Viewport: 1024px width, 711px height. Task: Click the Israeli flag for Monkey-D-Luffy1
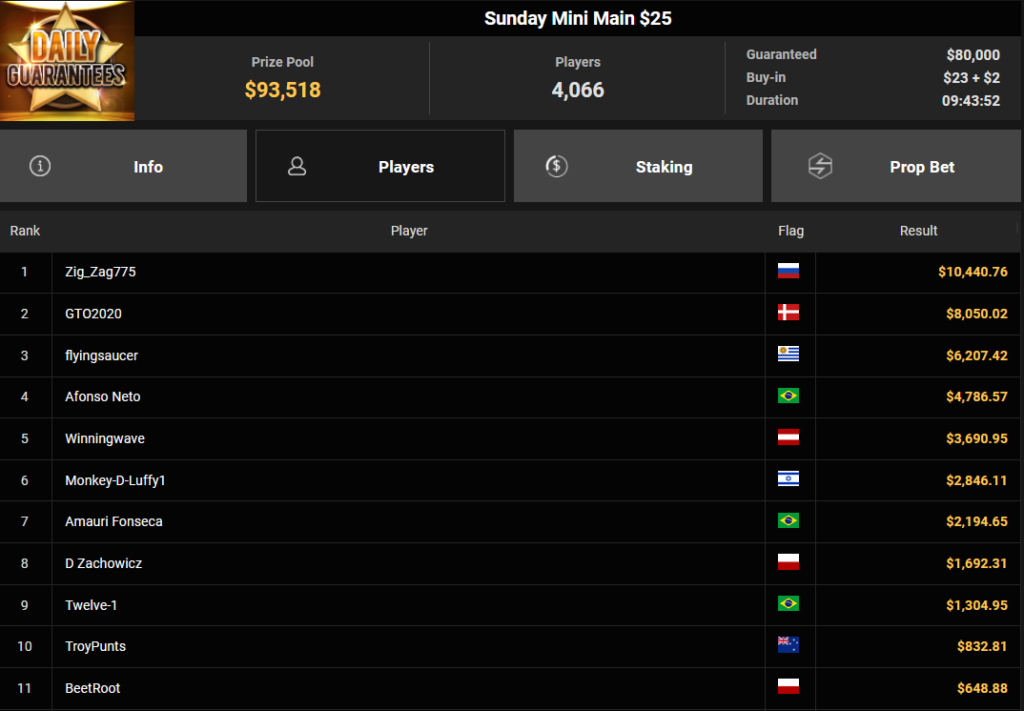(788, 479)
